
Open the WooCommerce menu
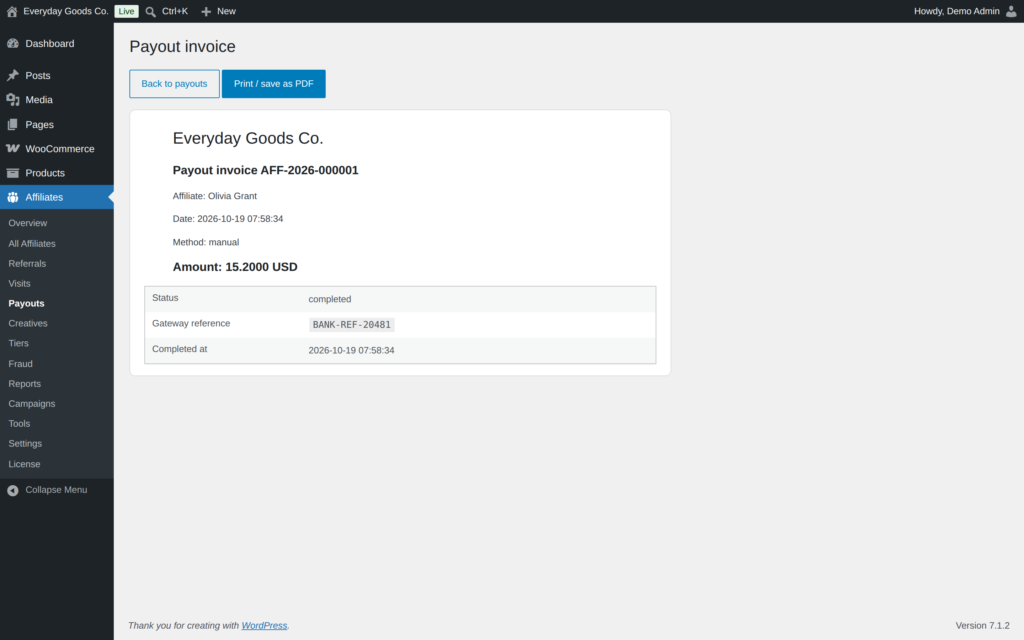(x=57, y=148)
